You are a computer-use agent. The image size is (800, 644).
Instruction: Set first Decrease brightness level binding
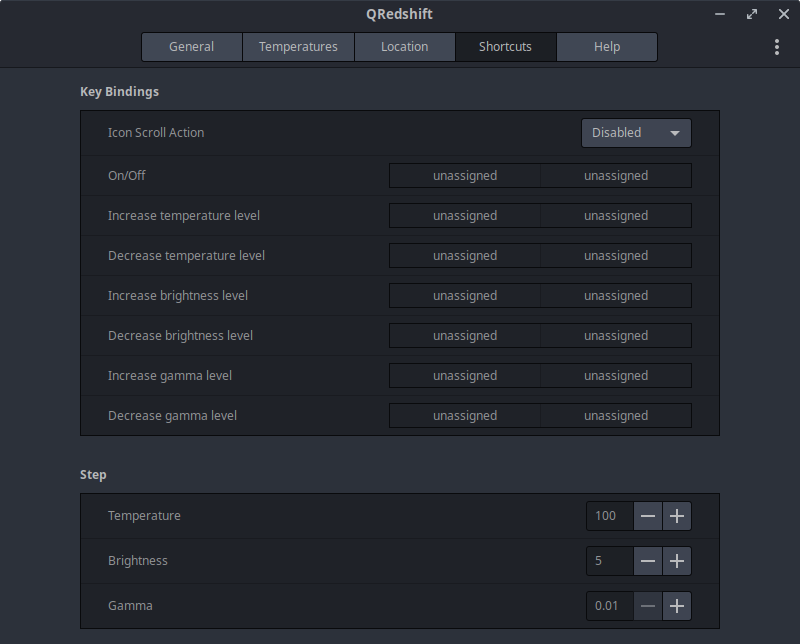[465, 336]
